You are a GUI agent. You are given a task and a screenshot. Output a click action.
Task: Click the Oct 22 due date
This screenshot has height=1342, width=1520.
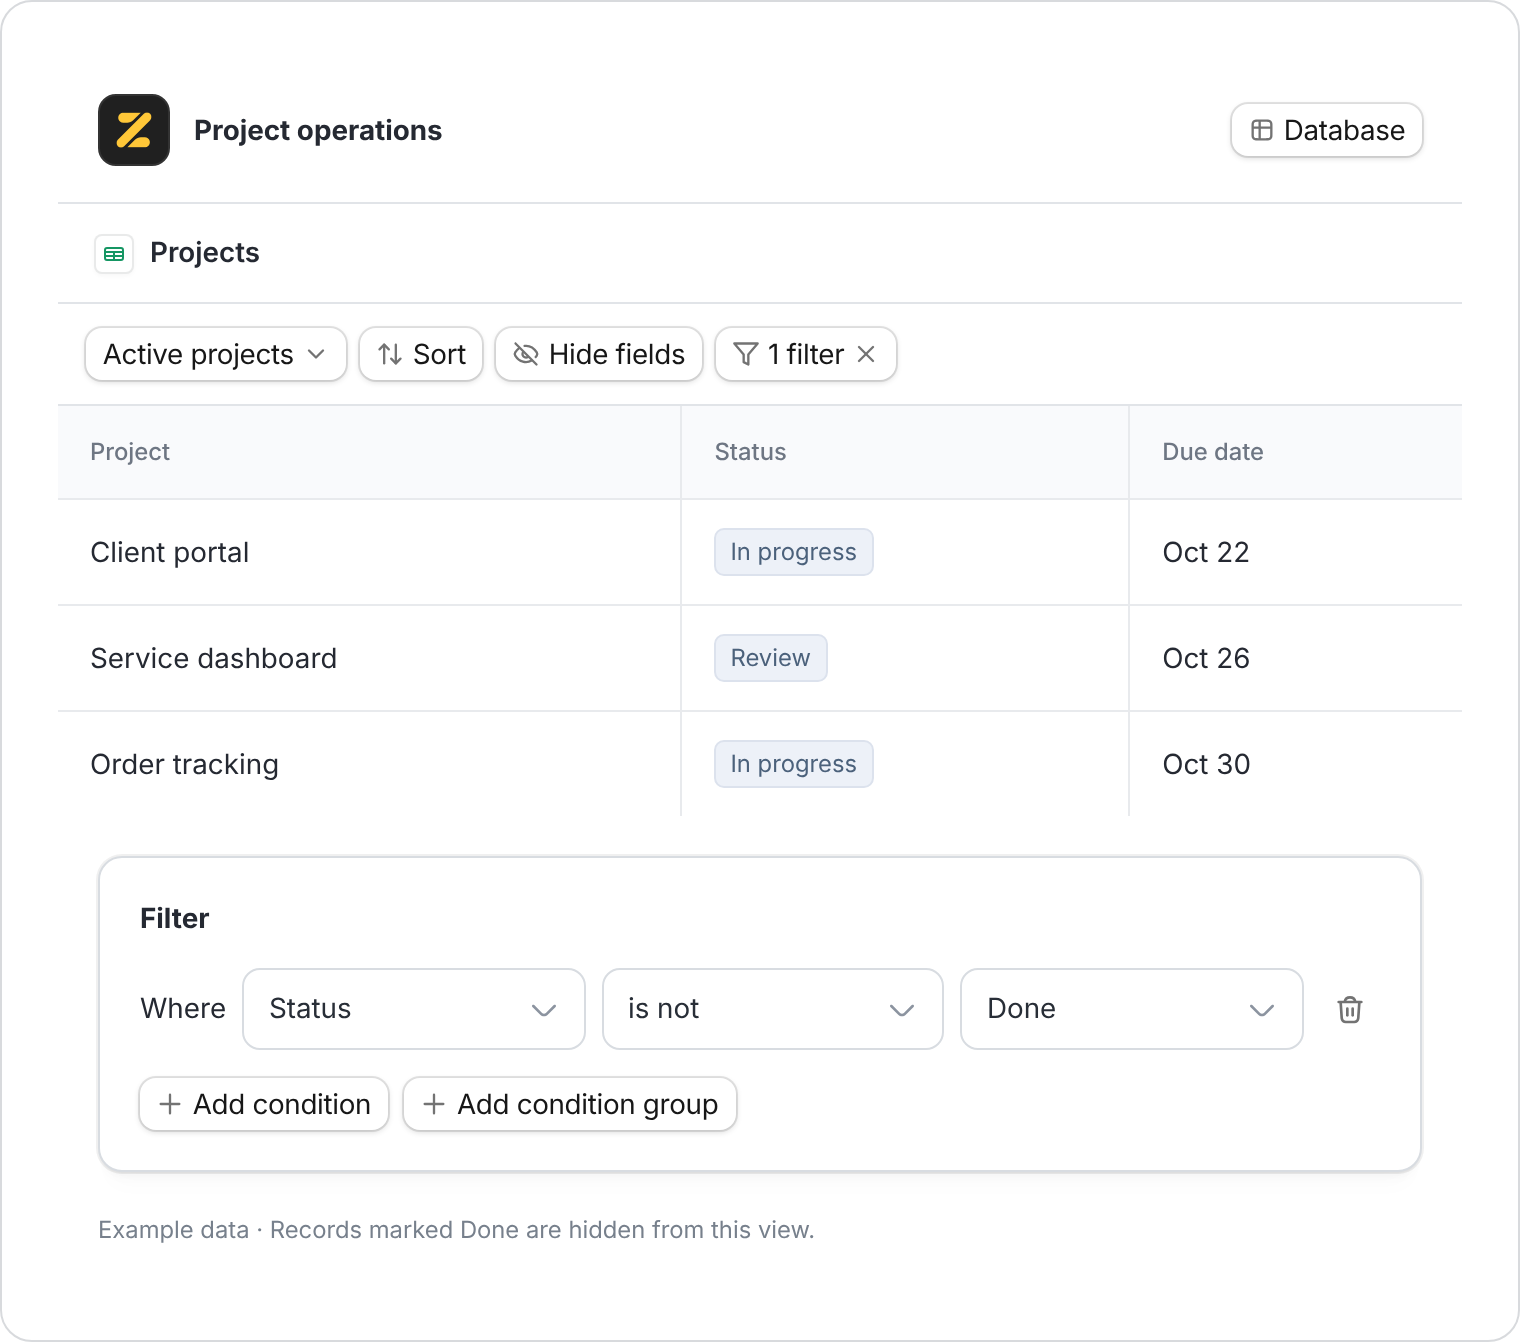click(x=1206, y=553)
